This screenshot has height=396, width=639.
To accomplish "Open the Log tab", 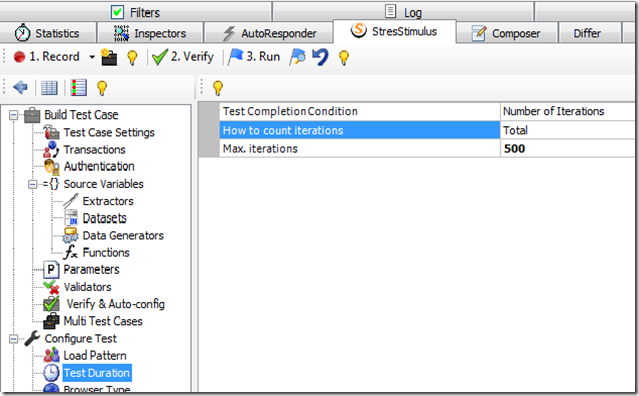I will tap(403, 12).
